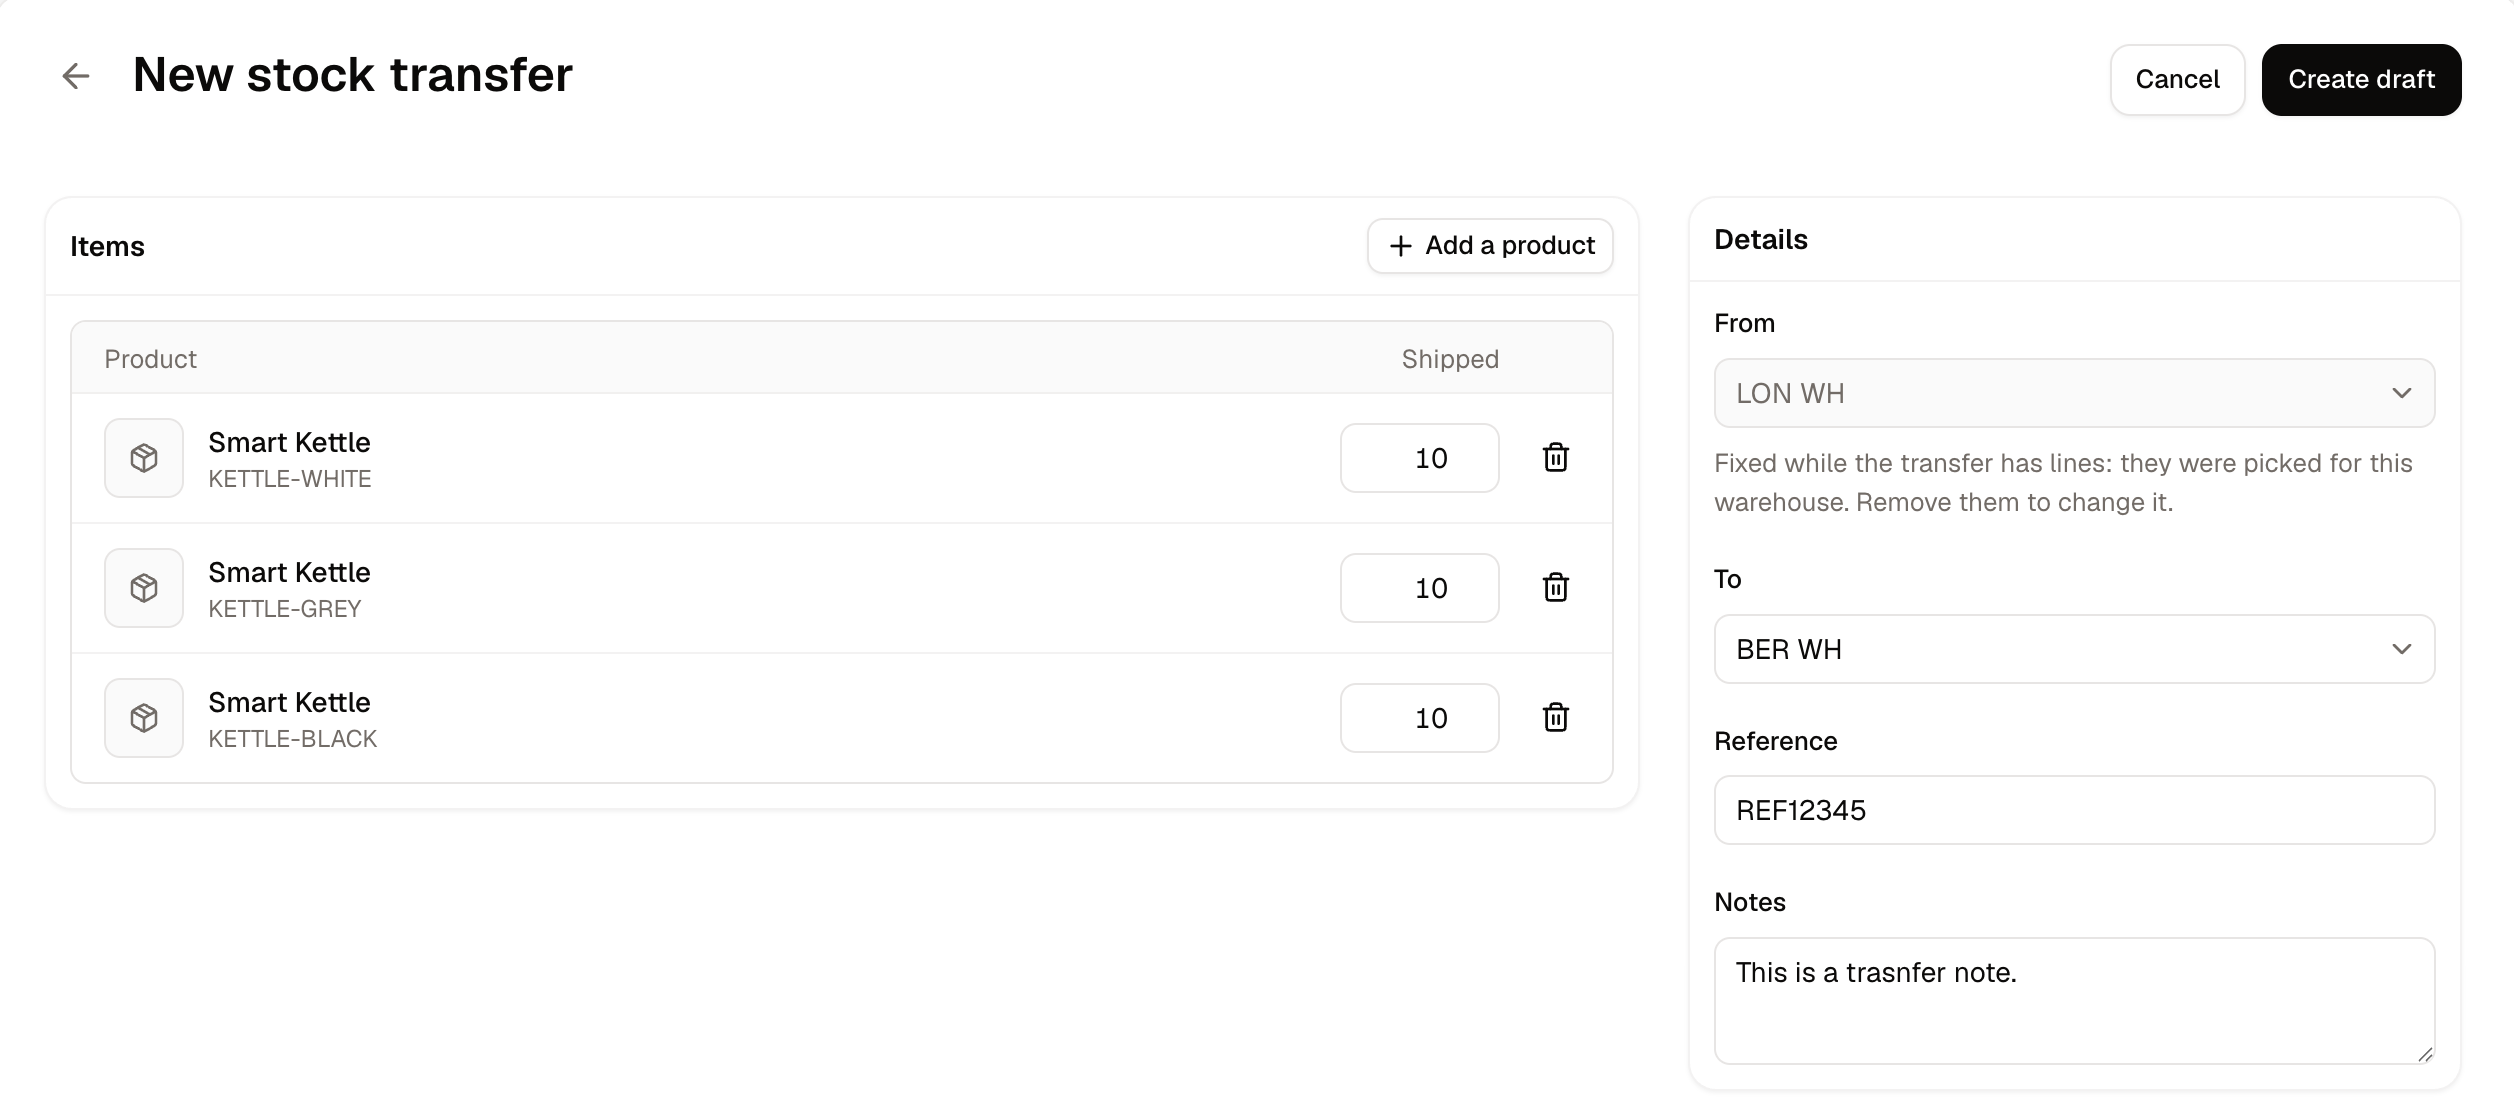The image size is (2514, 1114).
Task: Focus the Reference field REF12345
Action: (x=2074, y=810)
